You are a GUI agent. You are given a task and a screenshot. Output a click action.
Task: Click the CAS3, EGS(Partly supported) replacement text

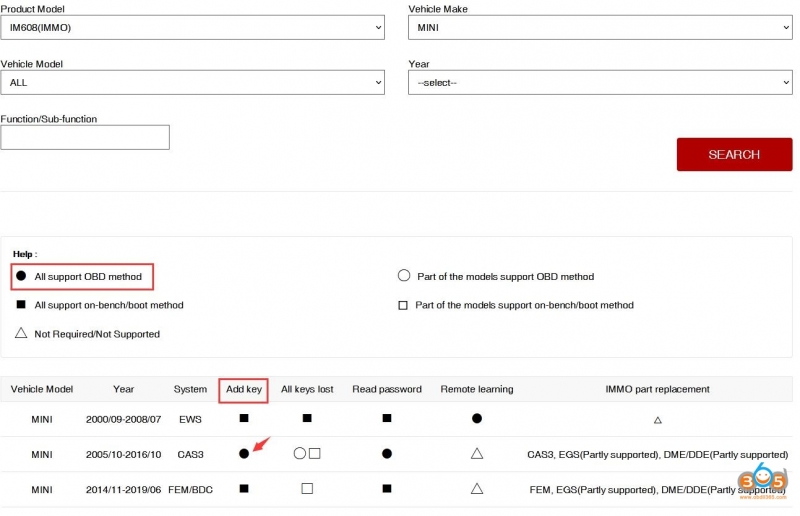(657, 454)
